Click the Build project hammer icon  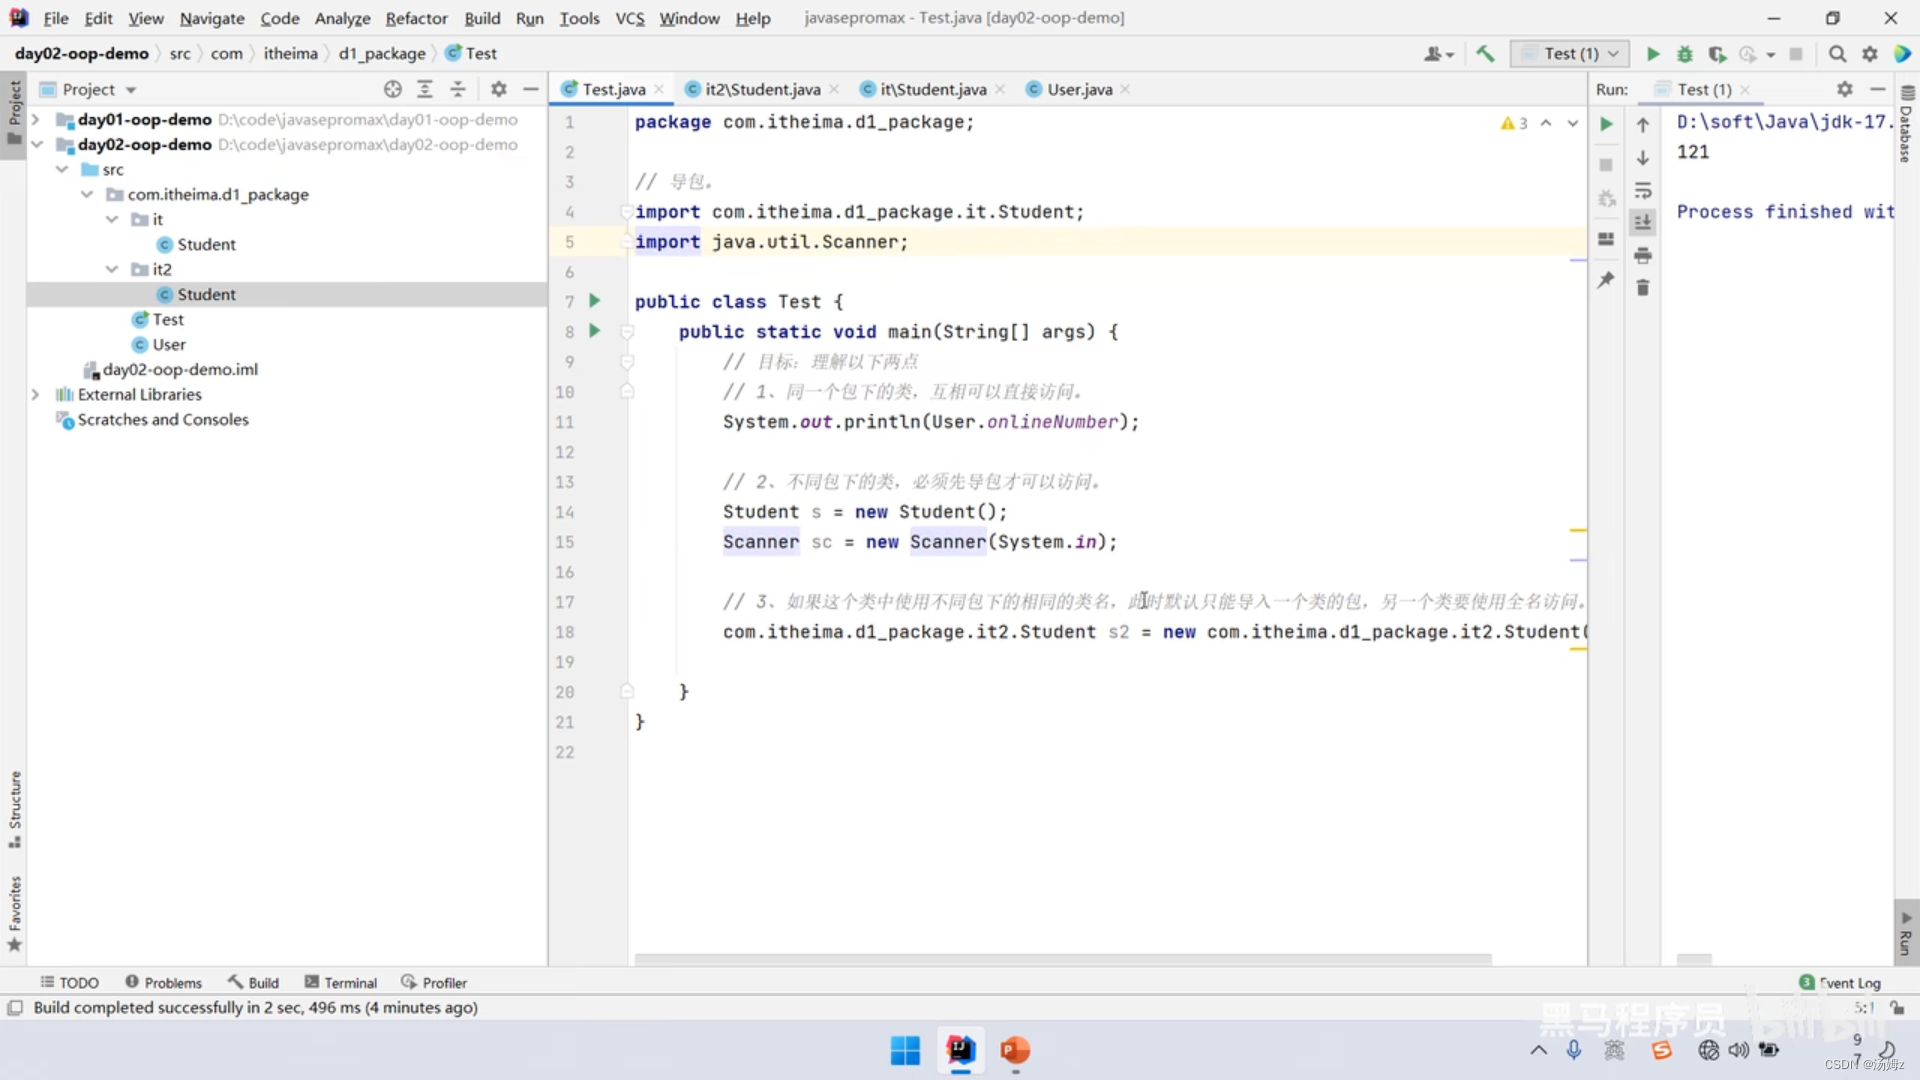click(1485, 54)
